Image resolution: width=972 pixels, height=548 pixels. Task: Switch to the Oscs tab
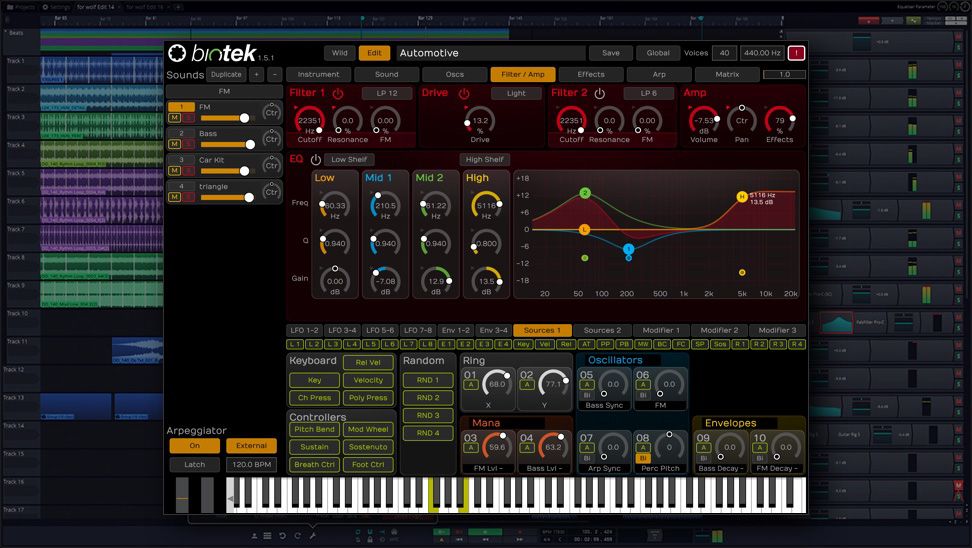(454, 74)
